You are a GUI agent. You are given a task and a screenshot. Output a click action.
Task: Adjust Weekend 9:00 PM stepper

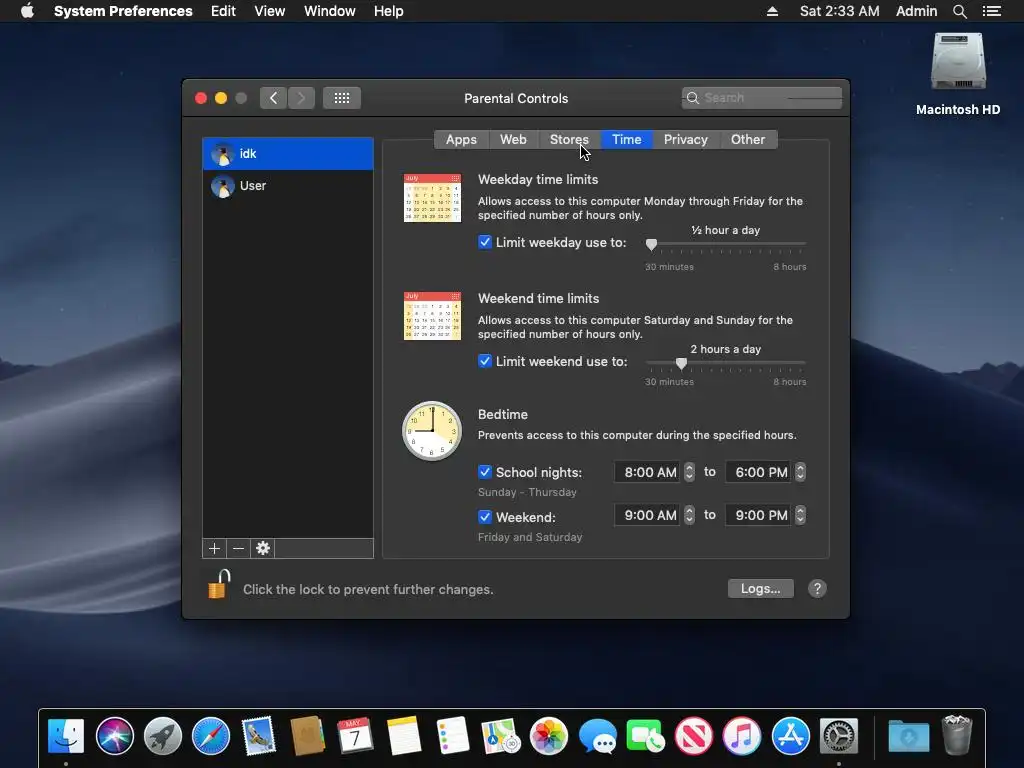800,515
